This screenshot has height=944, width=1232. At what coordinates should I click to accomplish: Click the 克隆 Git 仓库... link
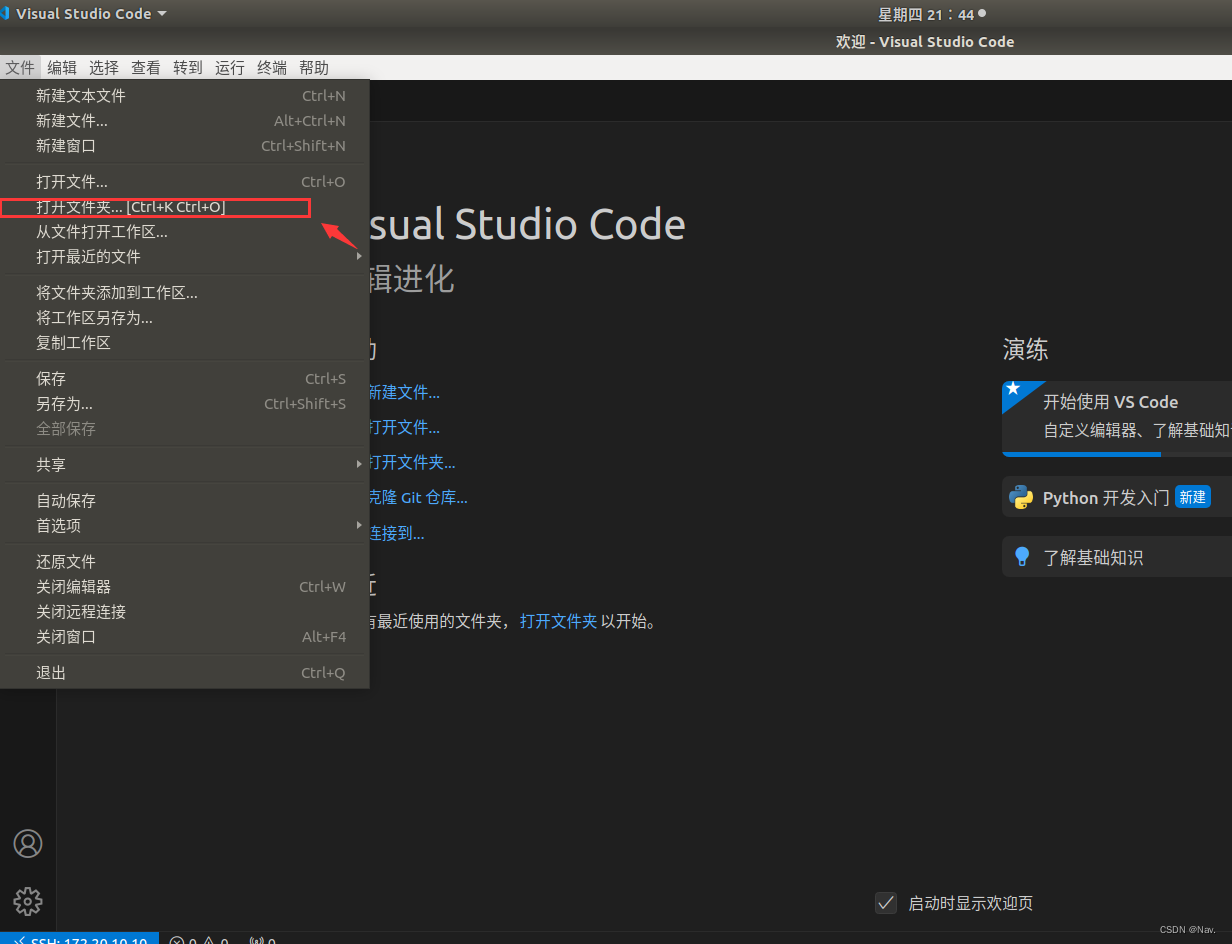tap(419, 498)
